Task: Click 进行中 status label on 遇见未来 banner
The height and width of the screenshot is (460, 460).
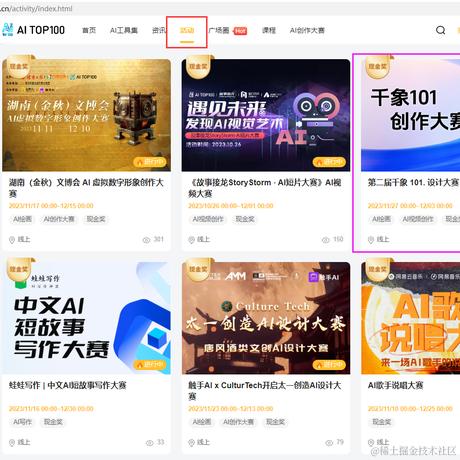Action: point(329,162)
